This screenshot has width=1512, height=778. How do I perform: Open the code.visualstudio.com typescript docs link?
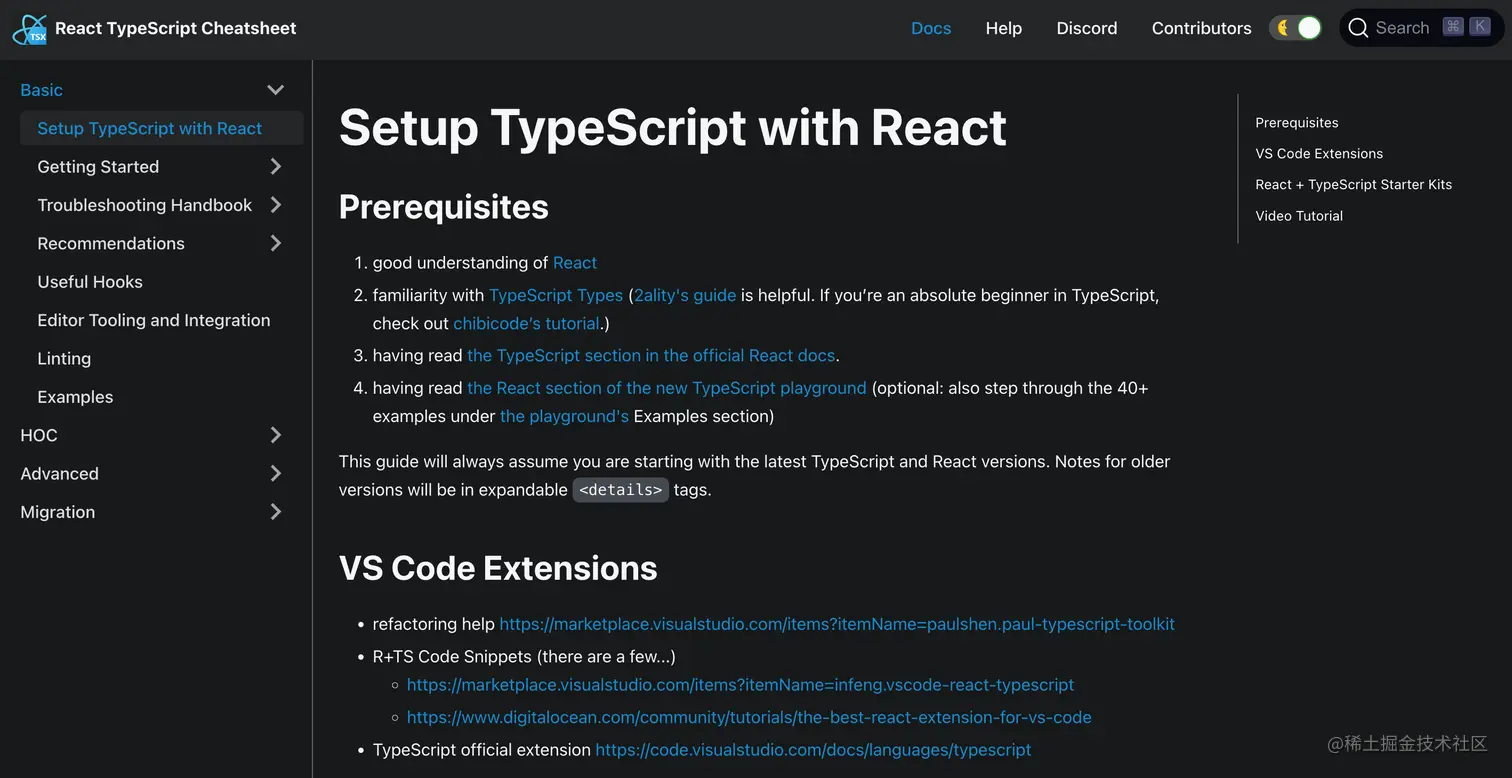pyautogui.click(x=813, y=750)
